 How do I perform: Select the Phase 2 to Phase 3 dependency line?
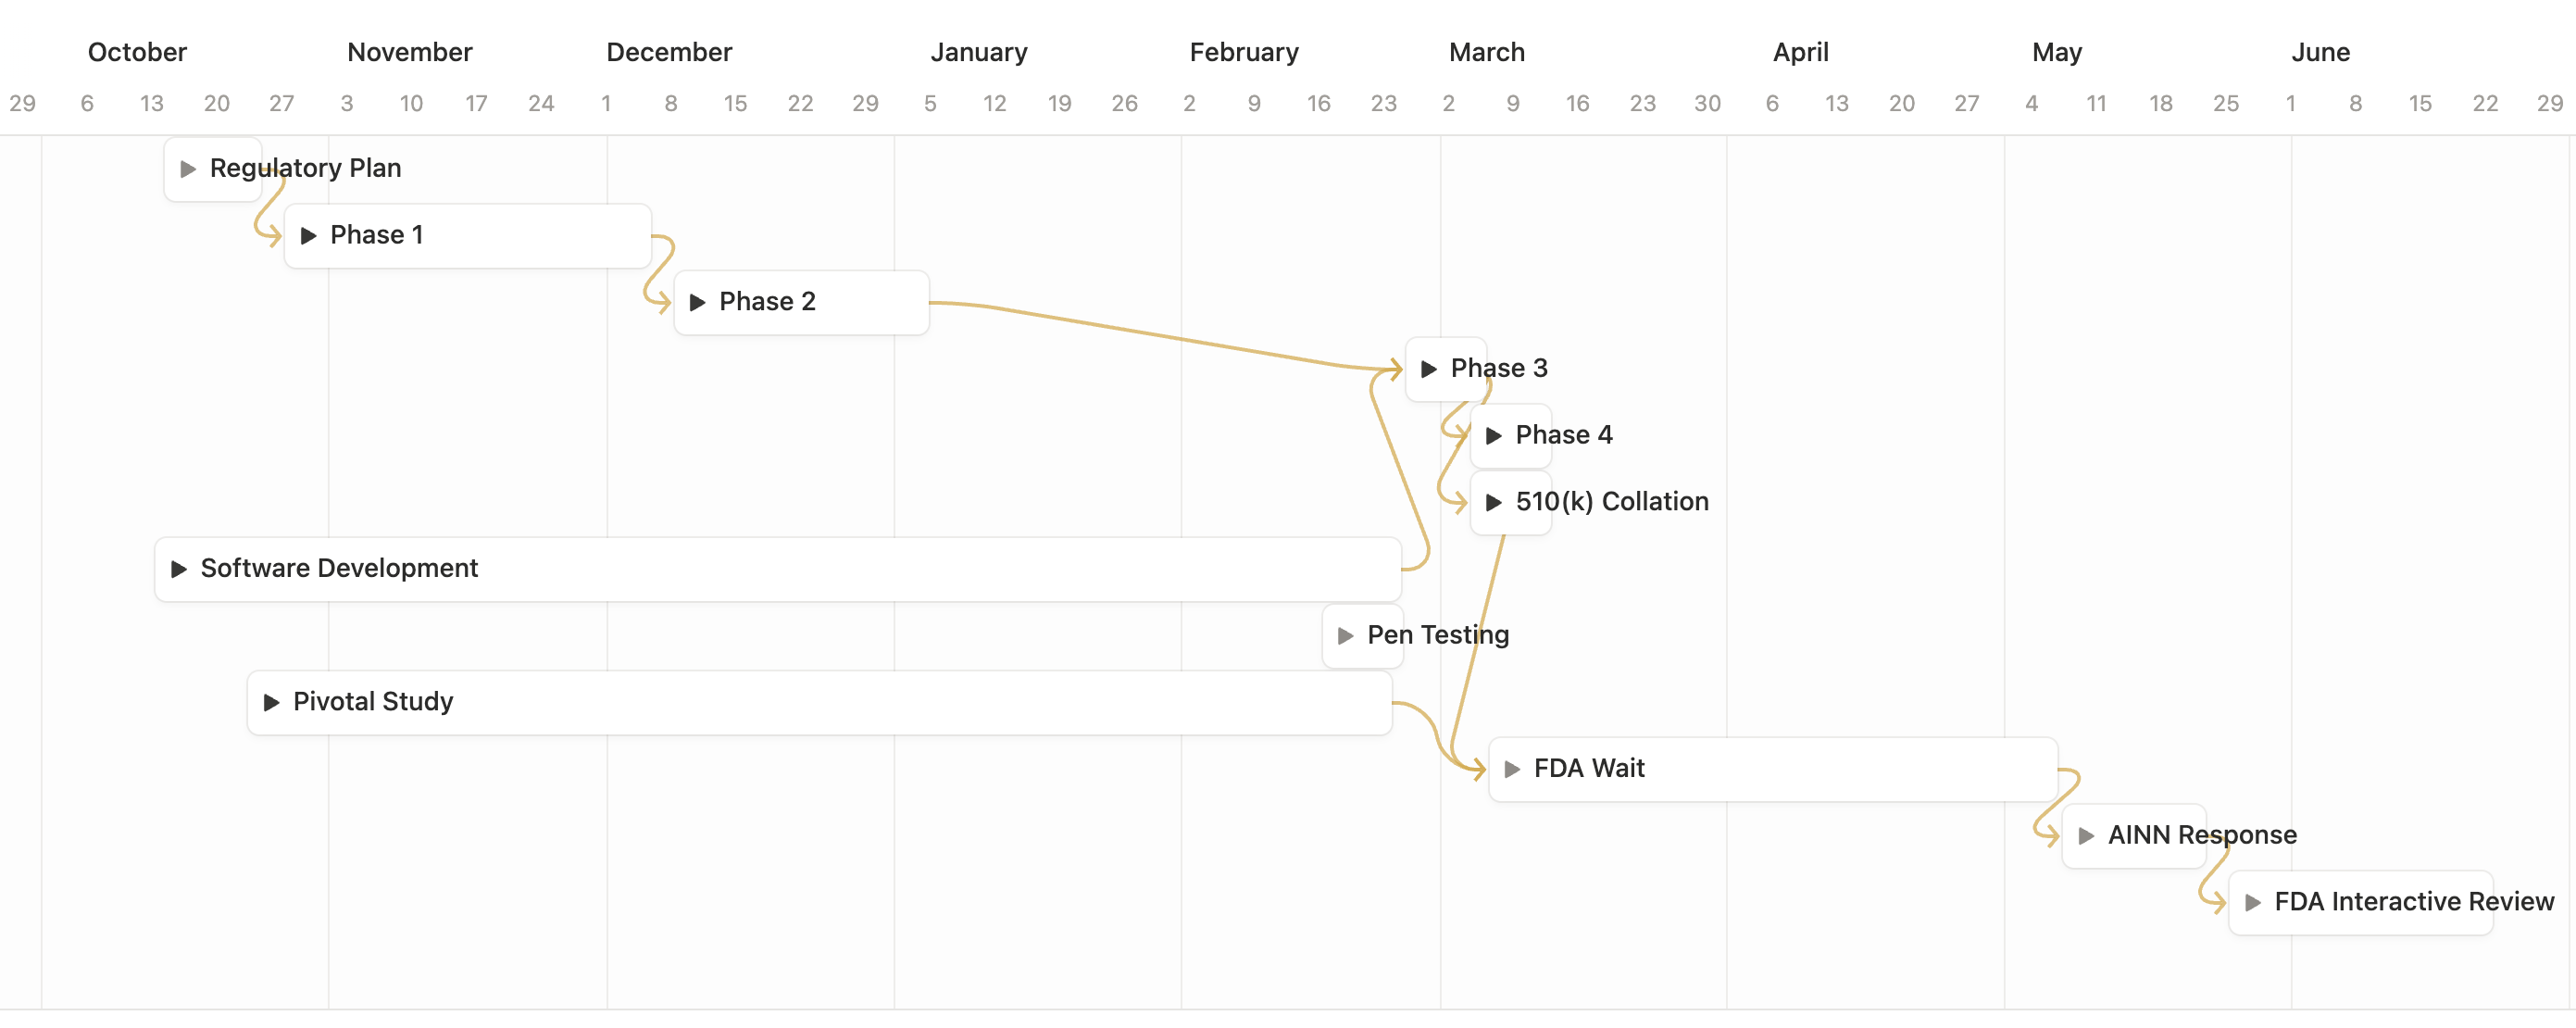[x=1165, y=337]
